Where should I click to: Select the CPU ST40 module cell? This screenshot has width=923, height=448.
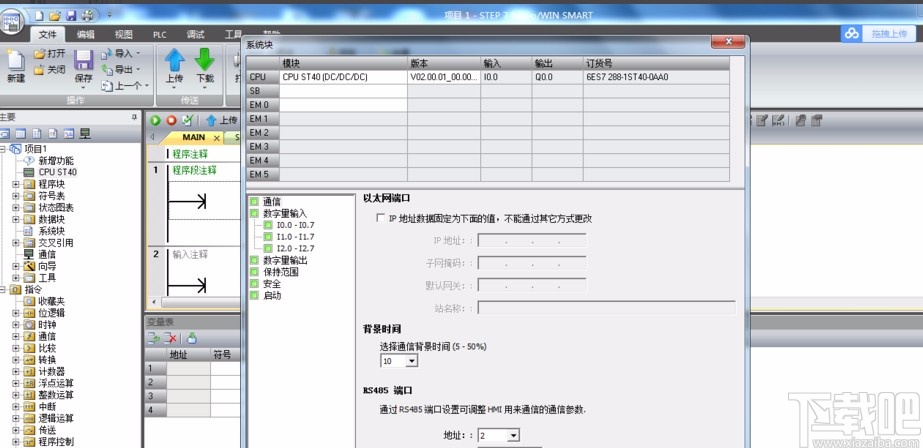(343, 77)
